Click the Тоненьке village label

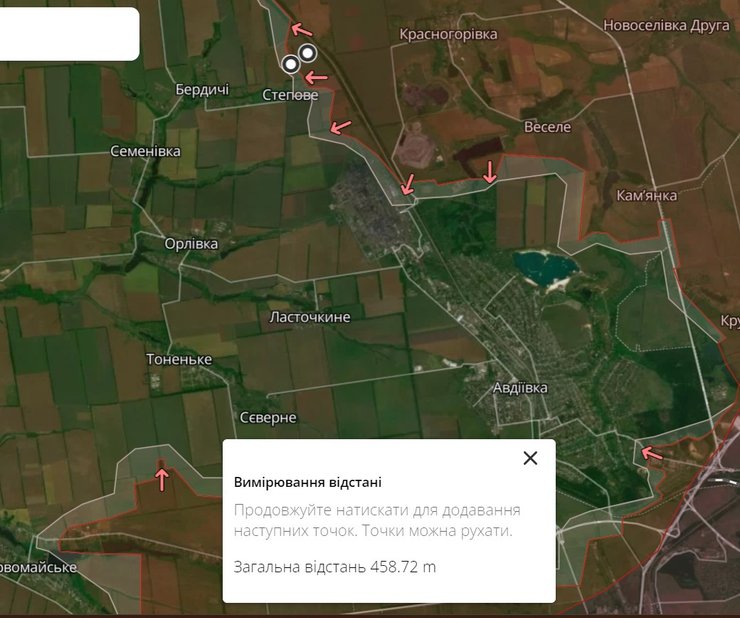(x=179, y=359)
